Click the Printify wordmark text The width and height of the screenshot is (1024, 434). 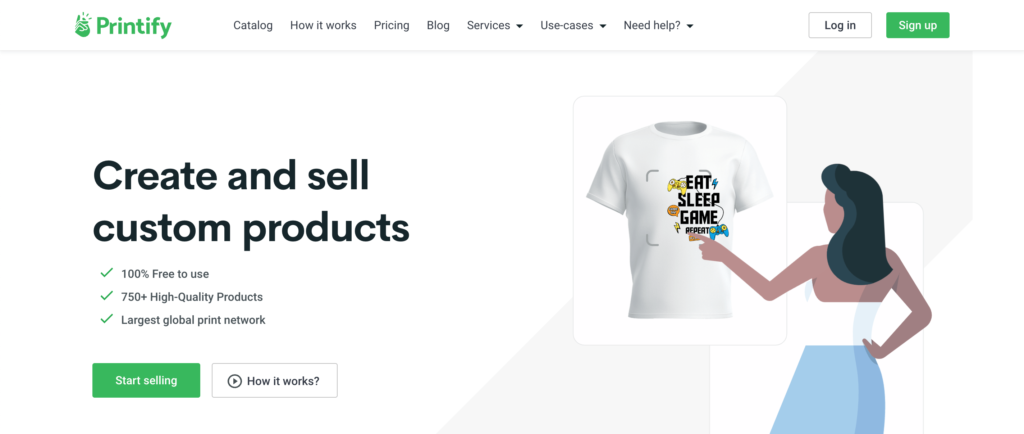point(133,26)
